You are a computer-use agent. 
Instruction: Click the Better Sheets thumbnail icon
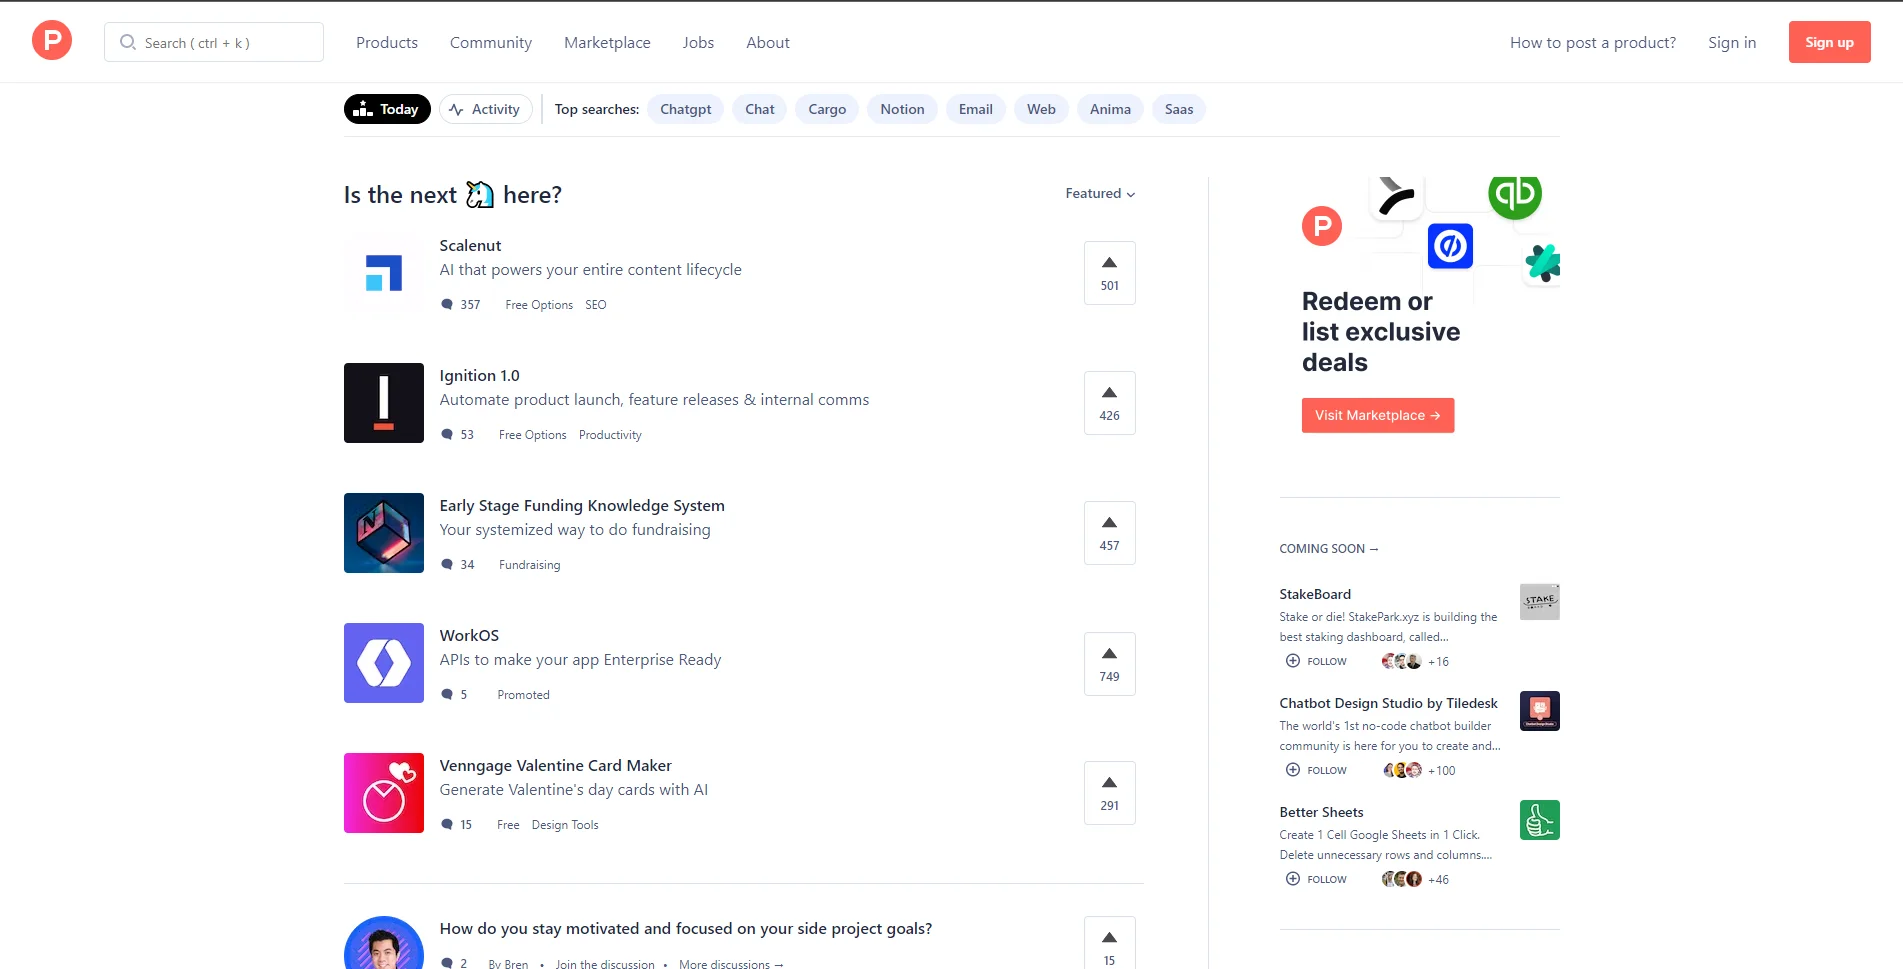(1539, 820)
